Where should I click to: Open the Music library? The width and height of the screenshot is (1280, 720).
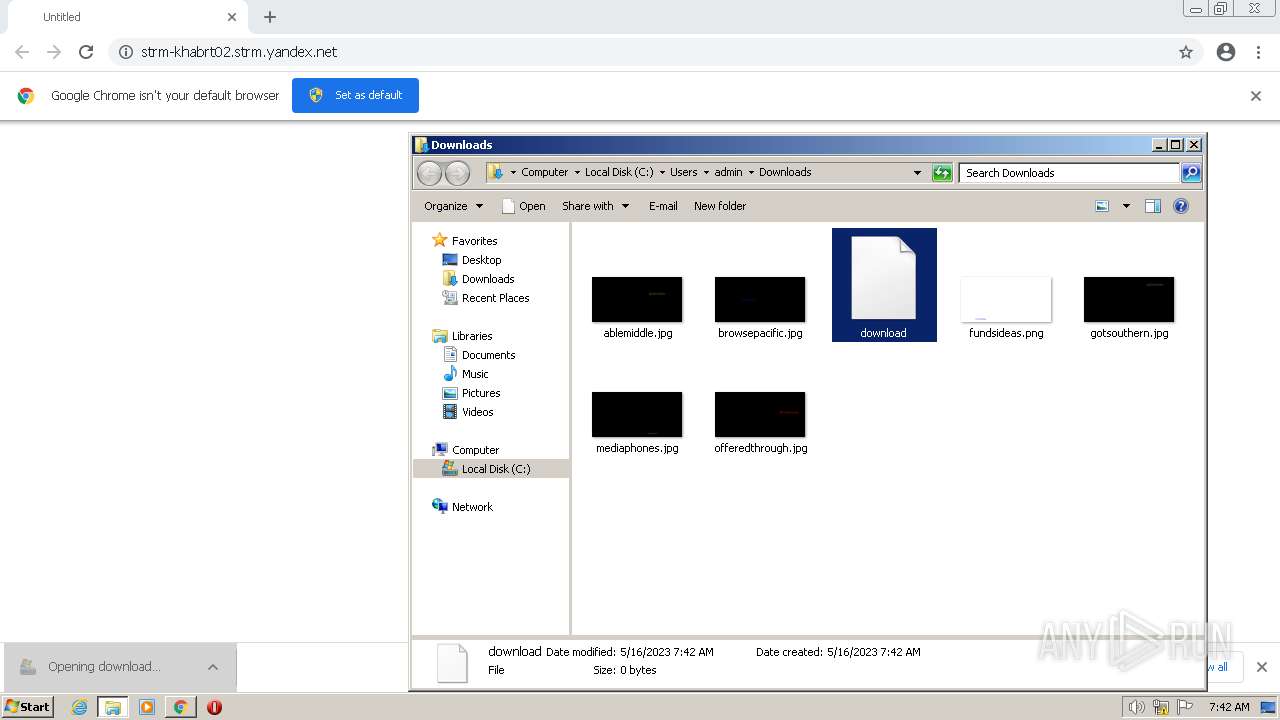tap(475, 374)
